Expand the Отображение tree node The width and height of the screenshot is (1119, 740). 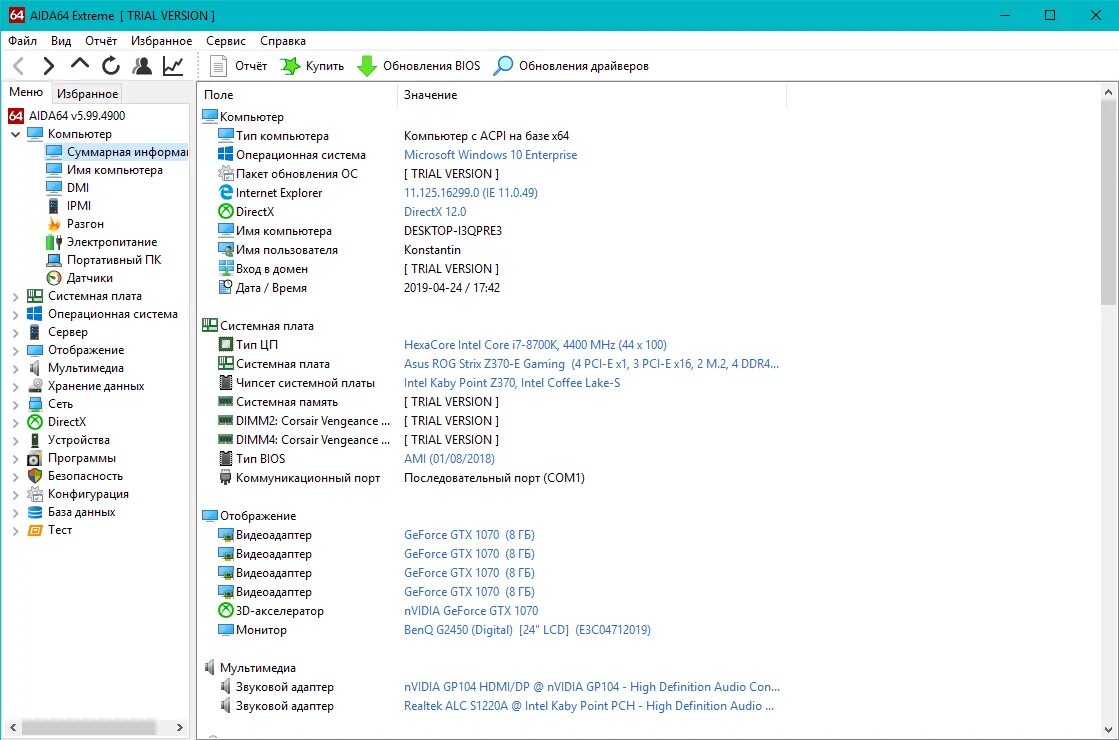click(15, 350)
